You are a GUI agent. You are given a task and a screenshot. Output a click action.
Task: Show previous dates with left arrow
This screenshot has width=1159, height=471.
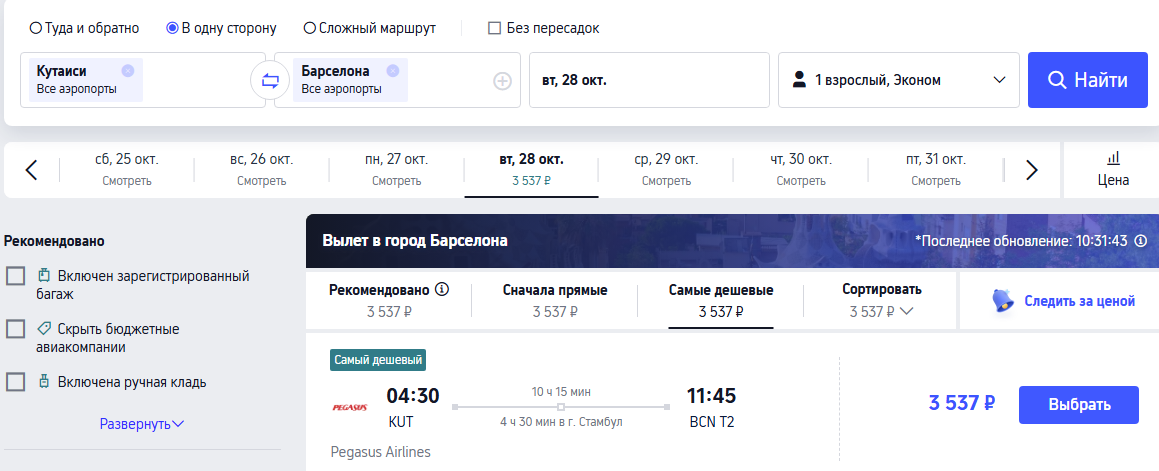[31, 170]
